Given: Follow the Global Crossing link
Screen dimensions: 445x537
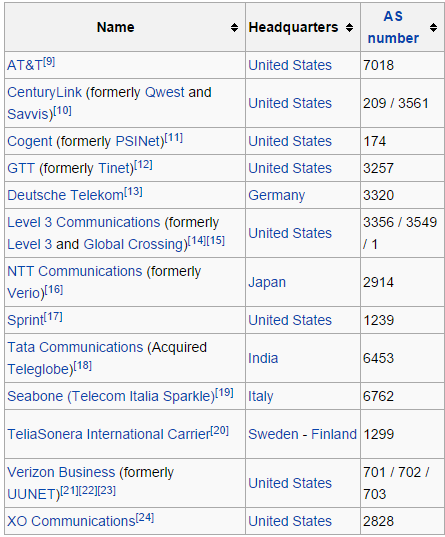Looking at the screenshot, I should (x=134, y=244).
